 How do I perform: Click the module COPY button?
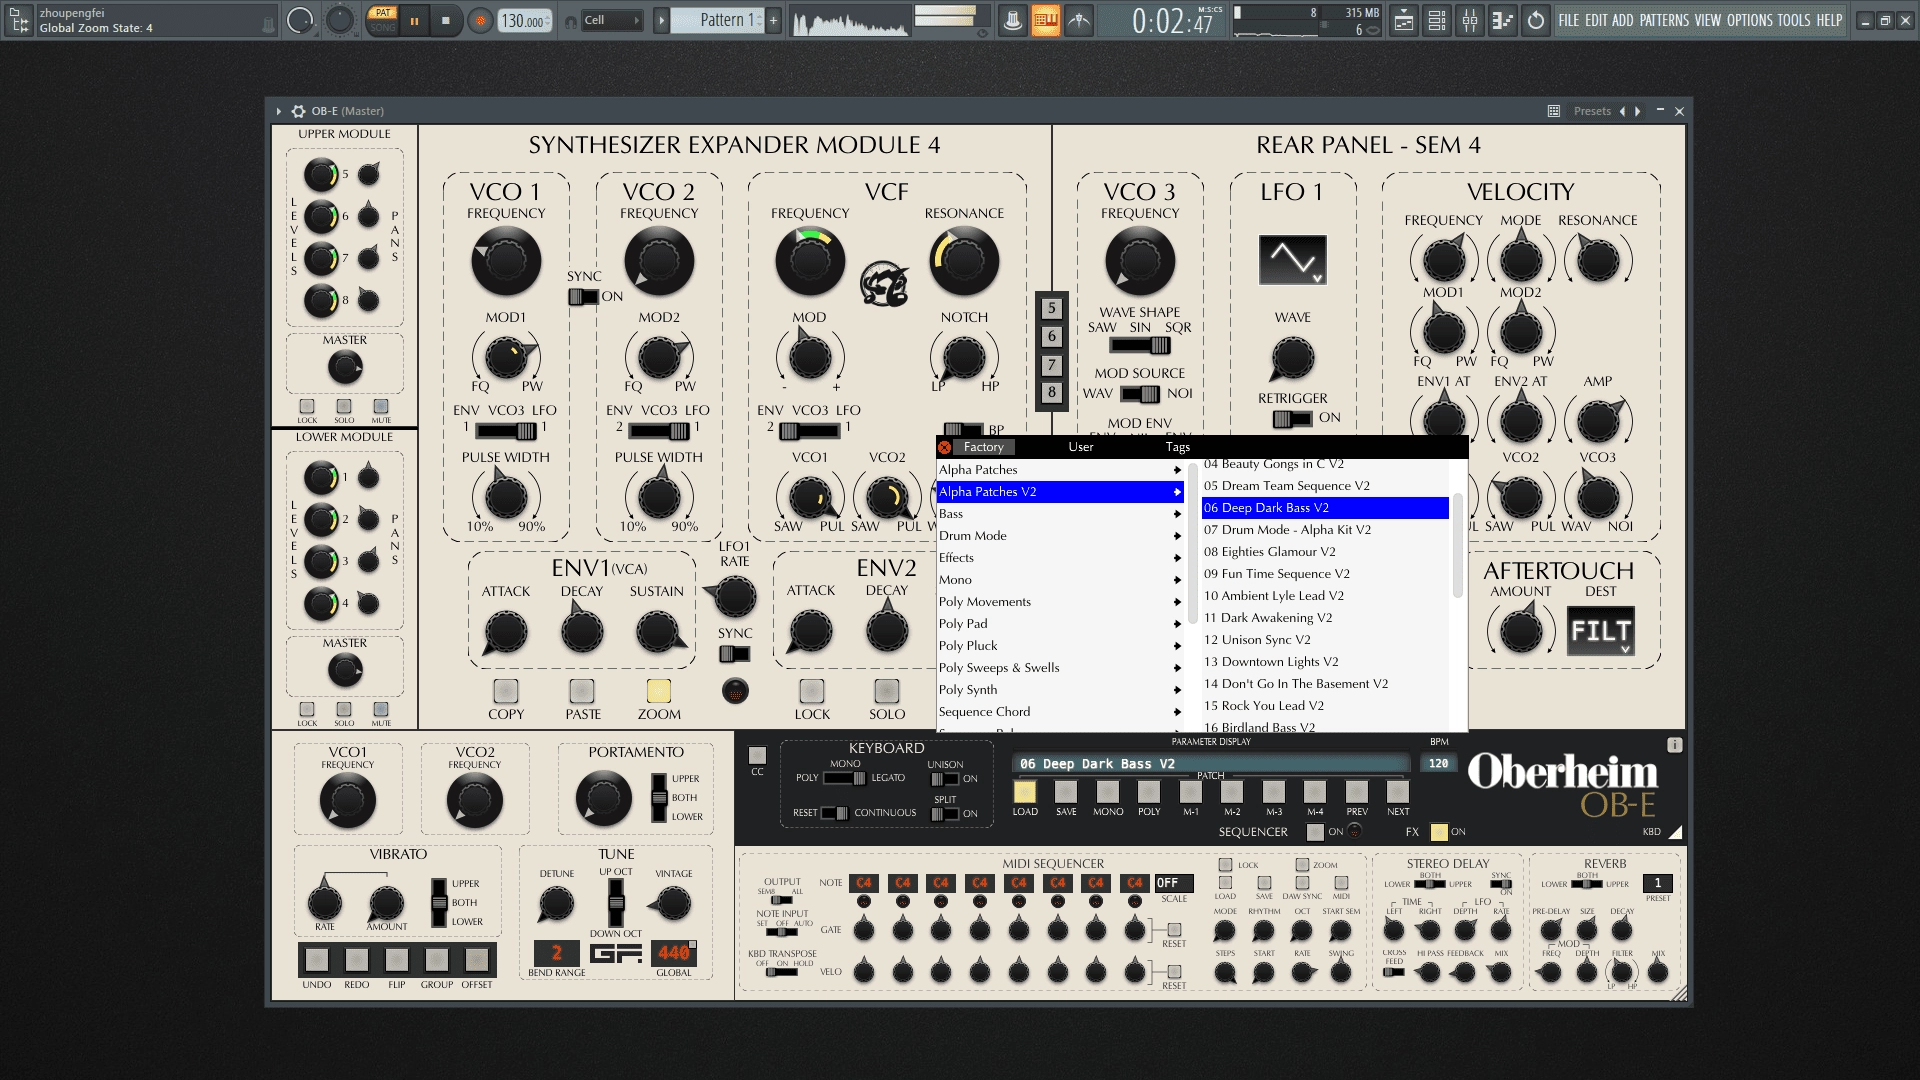click(506, 691)
